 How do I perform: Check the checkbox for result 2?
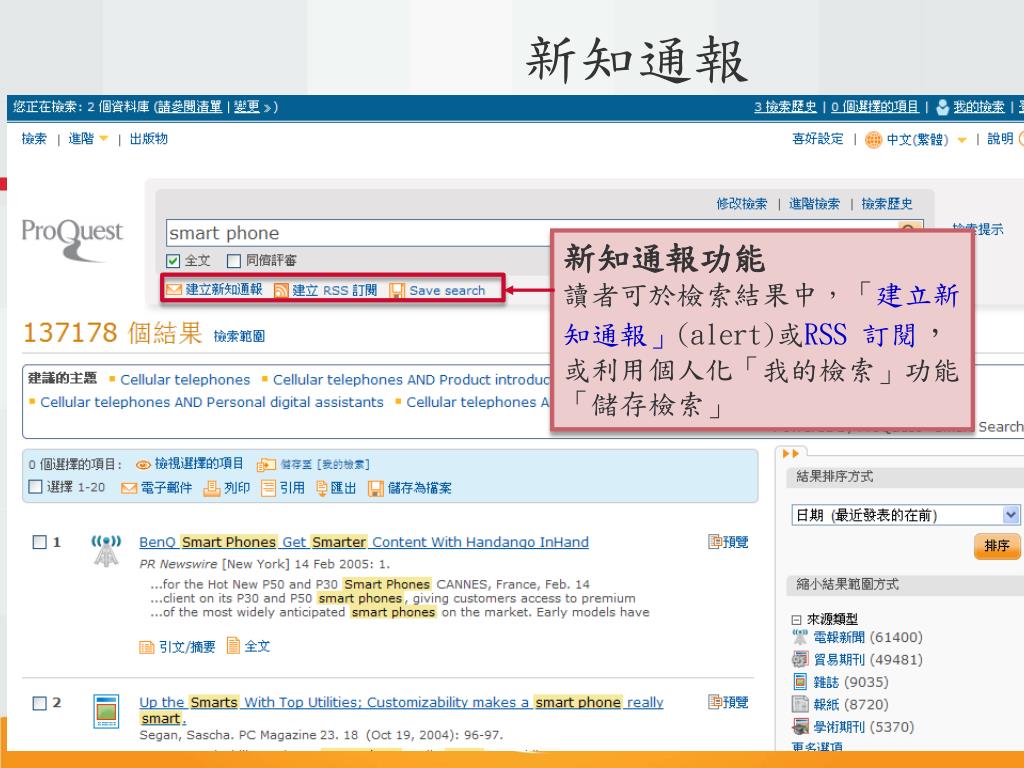tap(39, 703)
